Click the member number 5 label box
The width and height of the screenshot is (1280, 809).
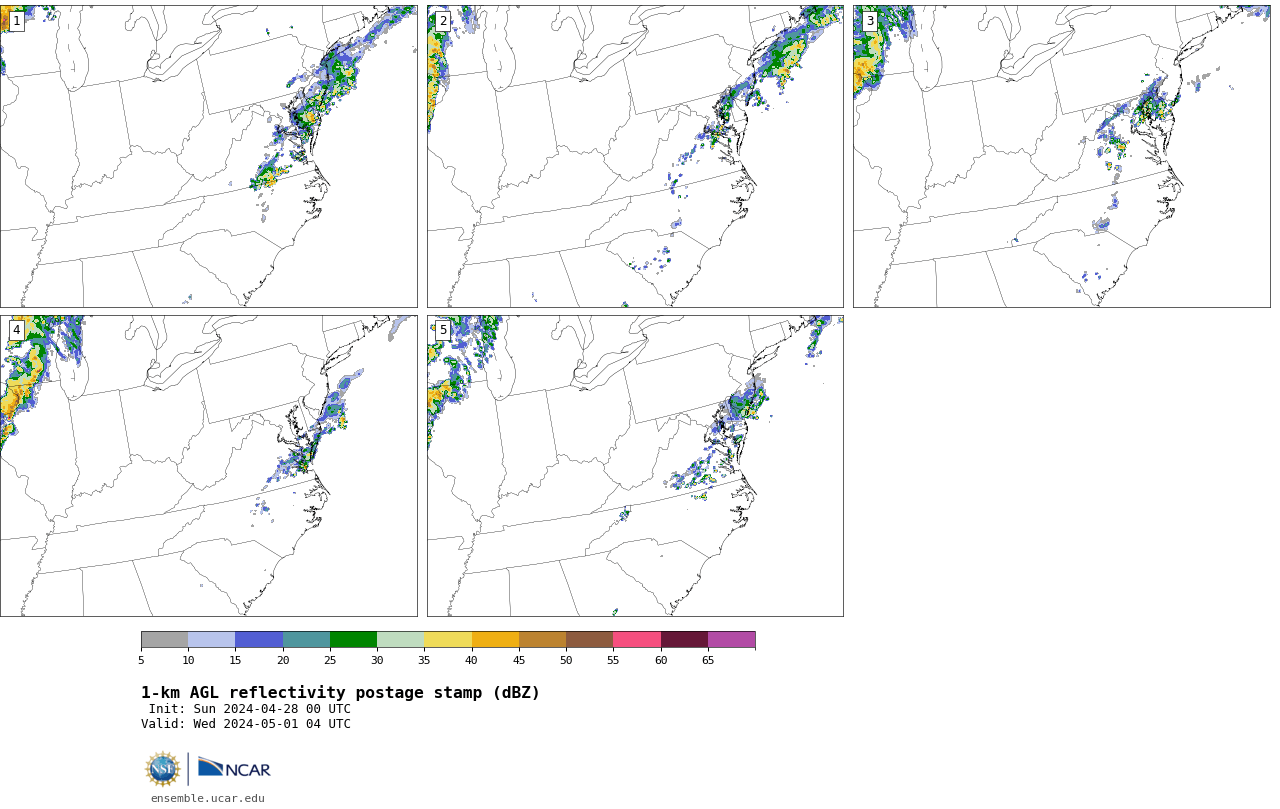pos(443,330)
